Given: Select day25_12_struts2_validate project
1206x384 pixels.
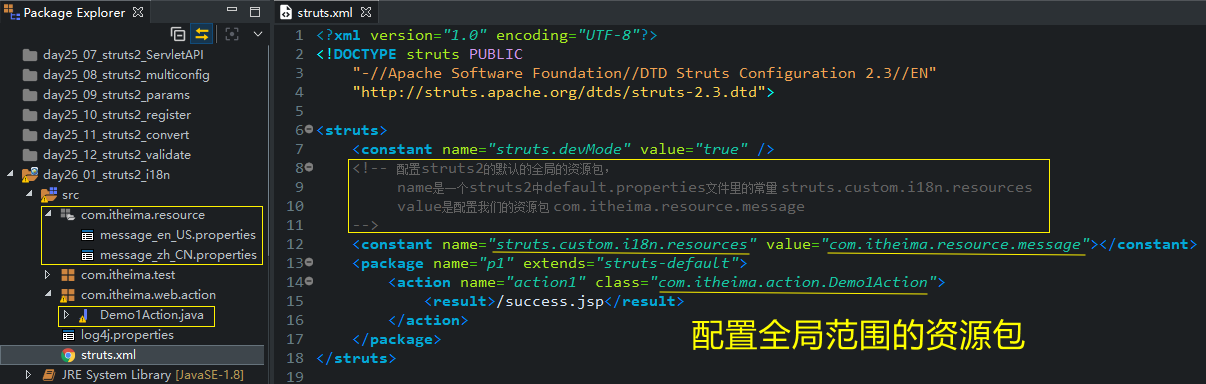Looking at the screenshot, I should click(117, 155).
